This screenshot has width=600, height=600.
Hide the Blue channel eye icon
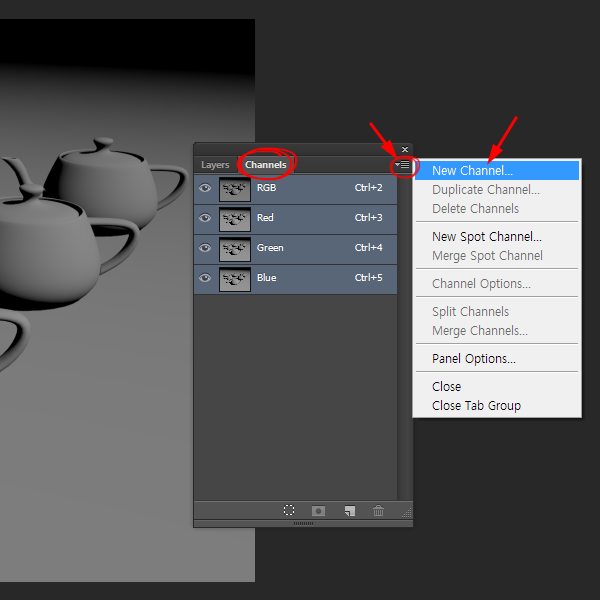[x=205, y=277]
